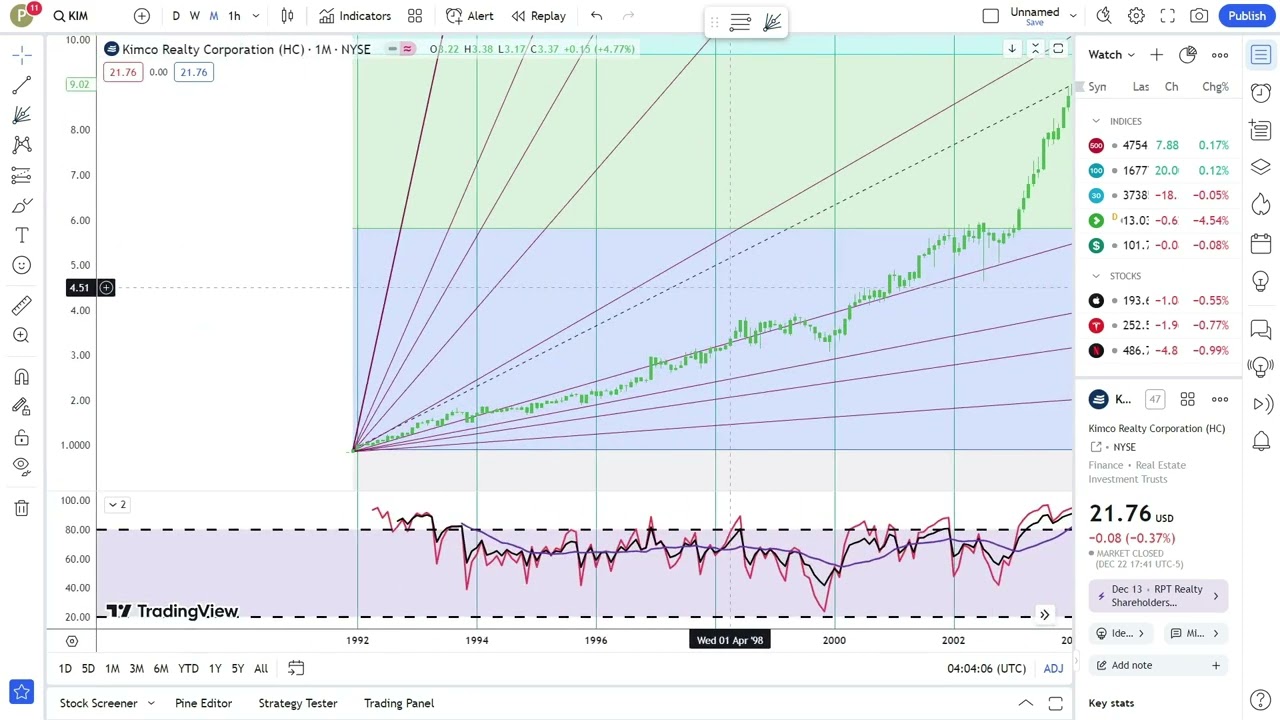Add a symbol to compare
Image resolution: width=1280 pixels, height=720 pixels.
(141, 16)
